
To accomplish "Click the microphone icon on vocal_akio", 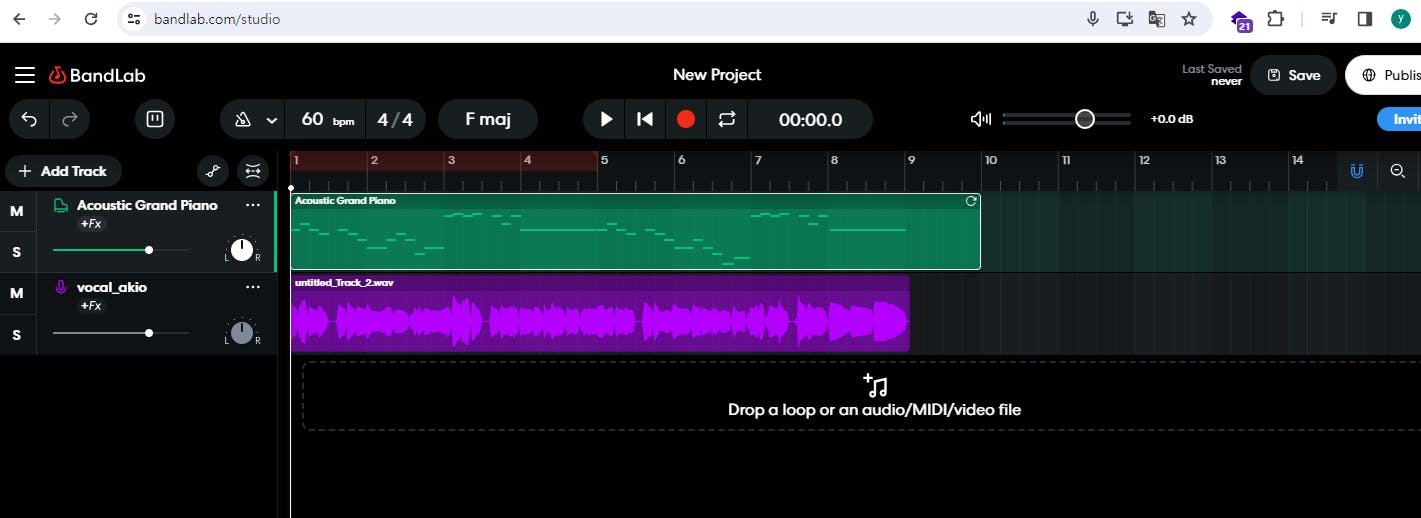I will 60,287.
